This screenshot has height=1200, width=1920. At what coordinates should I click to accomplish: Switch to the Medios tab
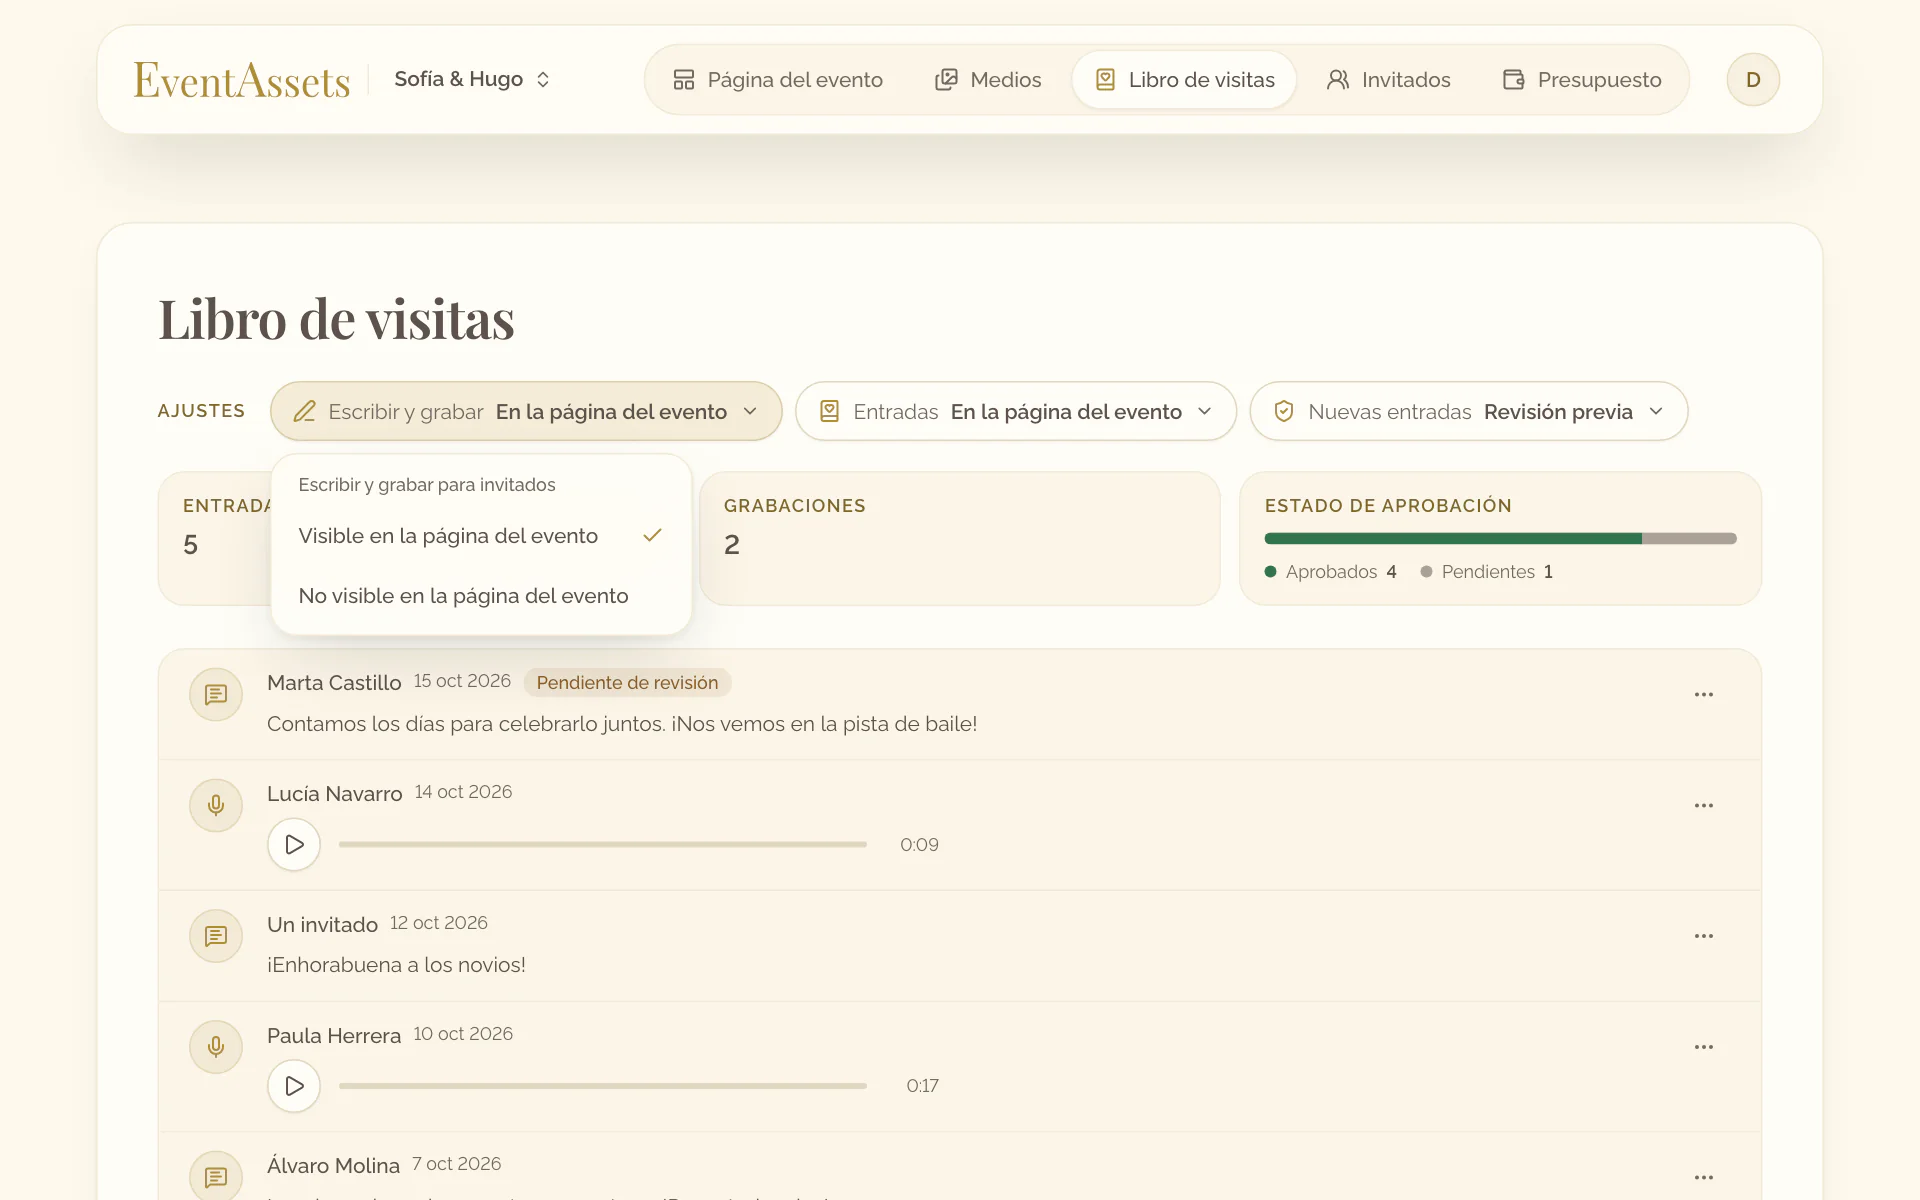[988, 80]
